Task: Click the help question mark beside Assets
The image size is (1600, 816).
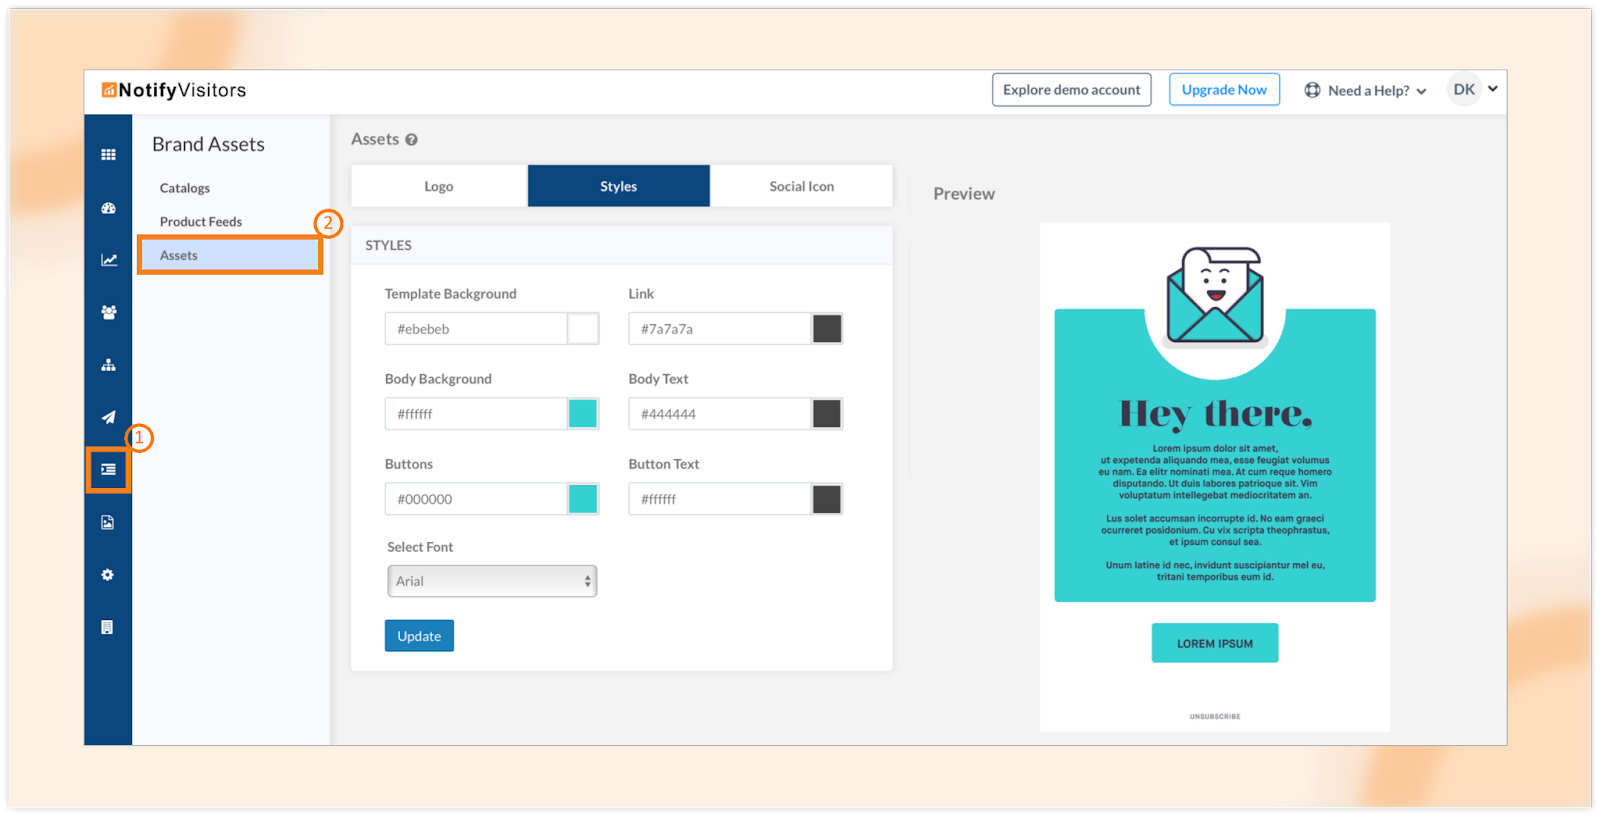Action: pos(411,140)
